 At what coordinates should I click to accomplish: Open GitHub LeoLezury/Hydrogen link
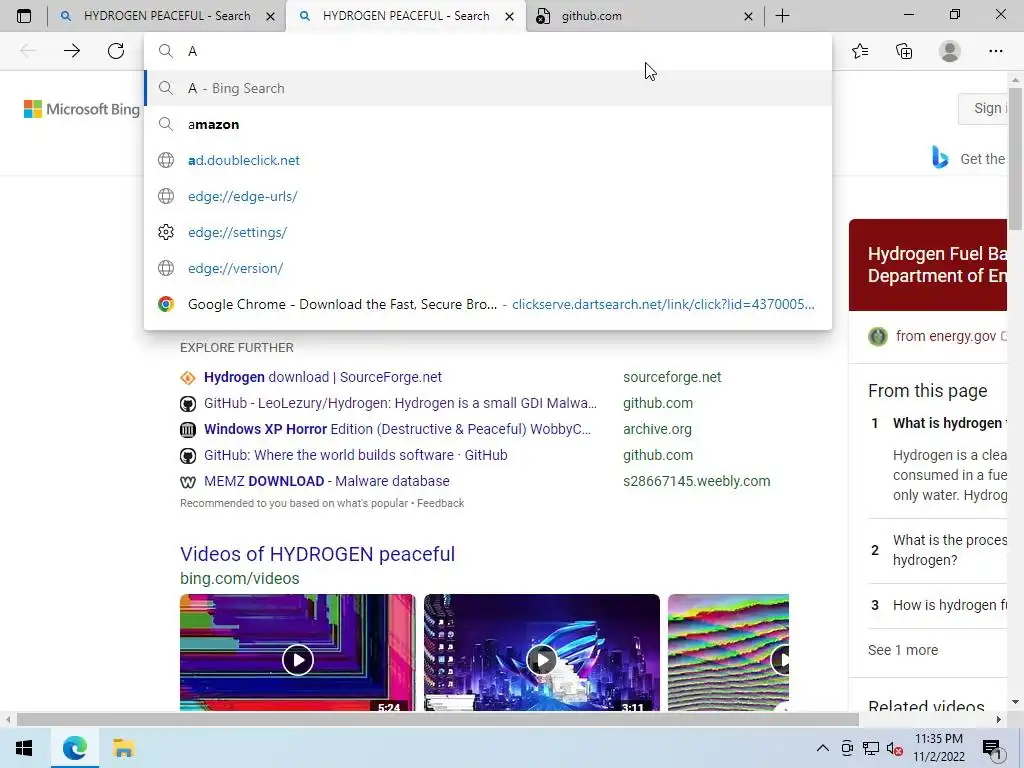coord(400,403)
